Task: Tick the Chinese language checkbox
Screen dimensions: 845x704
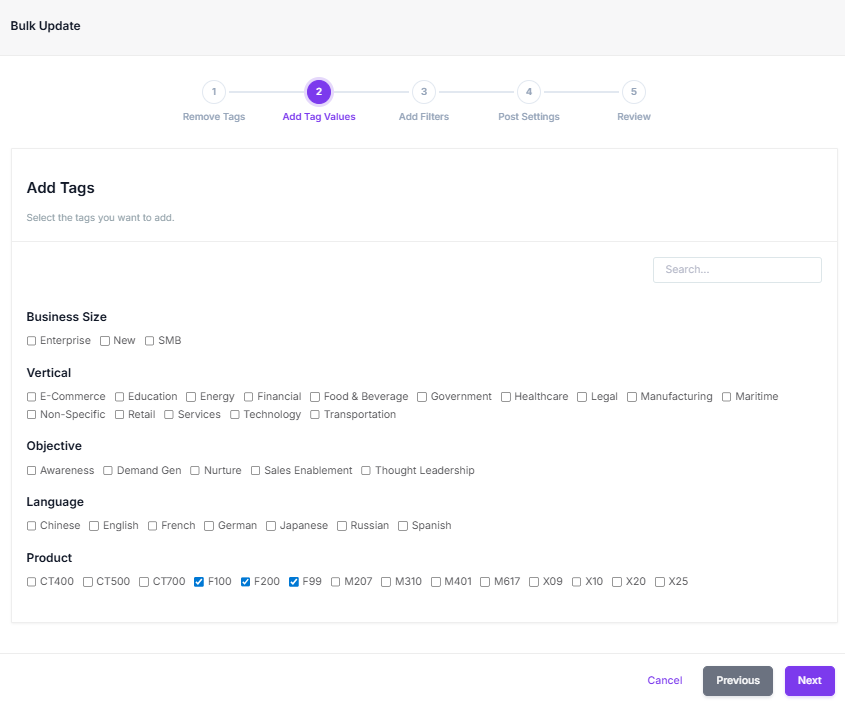Action: point(31,526)
